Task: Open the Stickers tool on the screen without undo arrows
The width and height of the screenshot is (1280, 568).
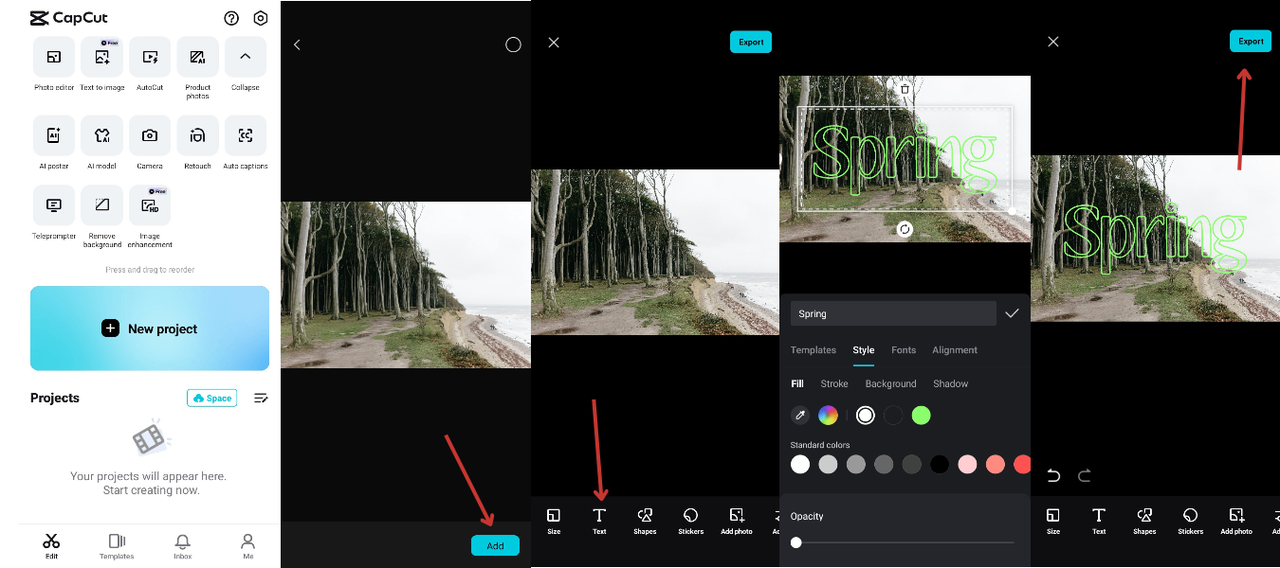Action: tap(691, 521)
